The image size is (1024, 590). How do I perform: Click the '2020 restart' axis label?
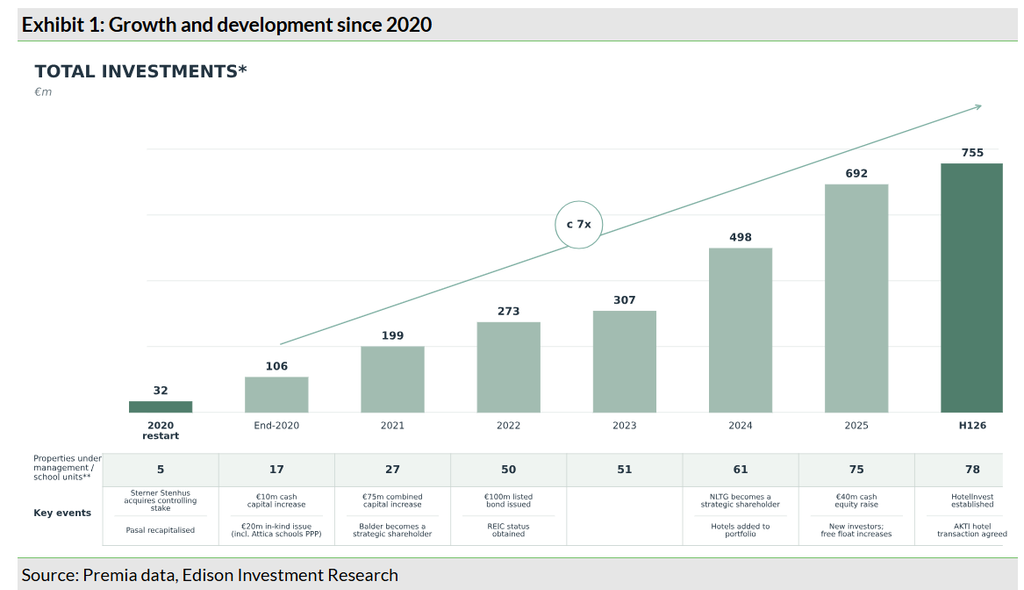pos(161,431)
